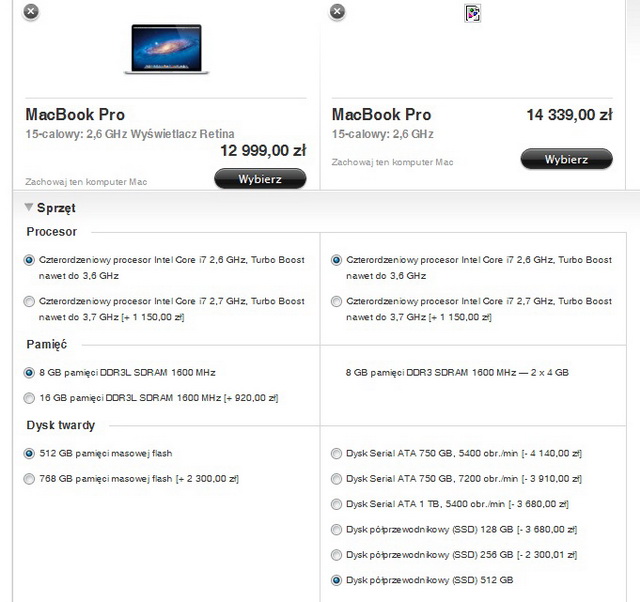Choose the SSD 128 GB option
640x602 pixels.
336,529
